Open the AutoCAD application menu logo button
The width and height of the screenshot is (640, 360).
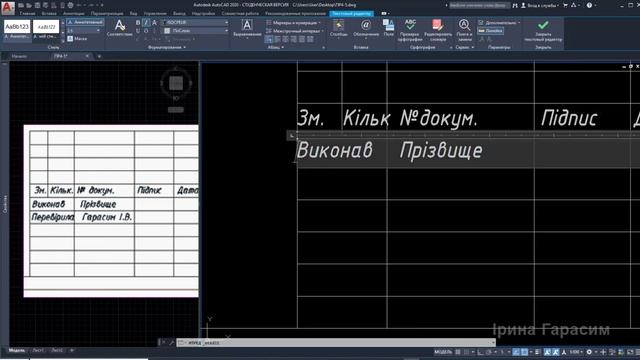click(x=8, y=7)
